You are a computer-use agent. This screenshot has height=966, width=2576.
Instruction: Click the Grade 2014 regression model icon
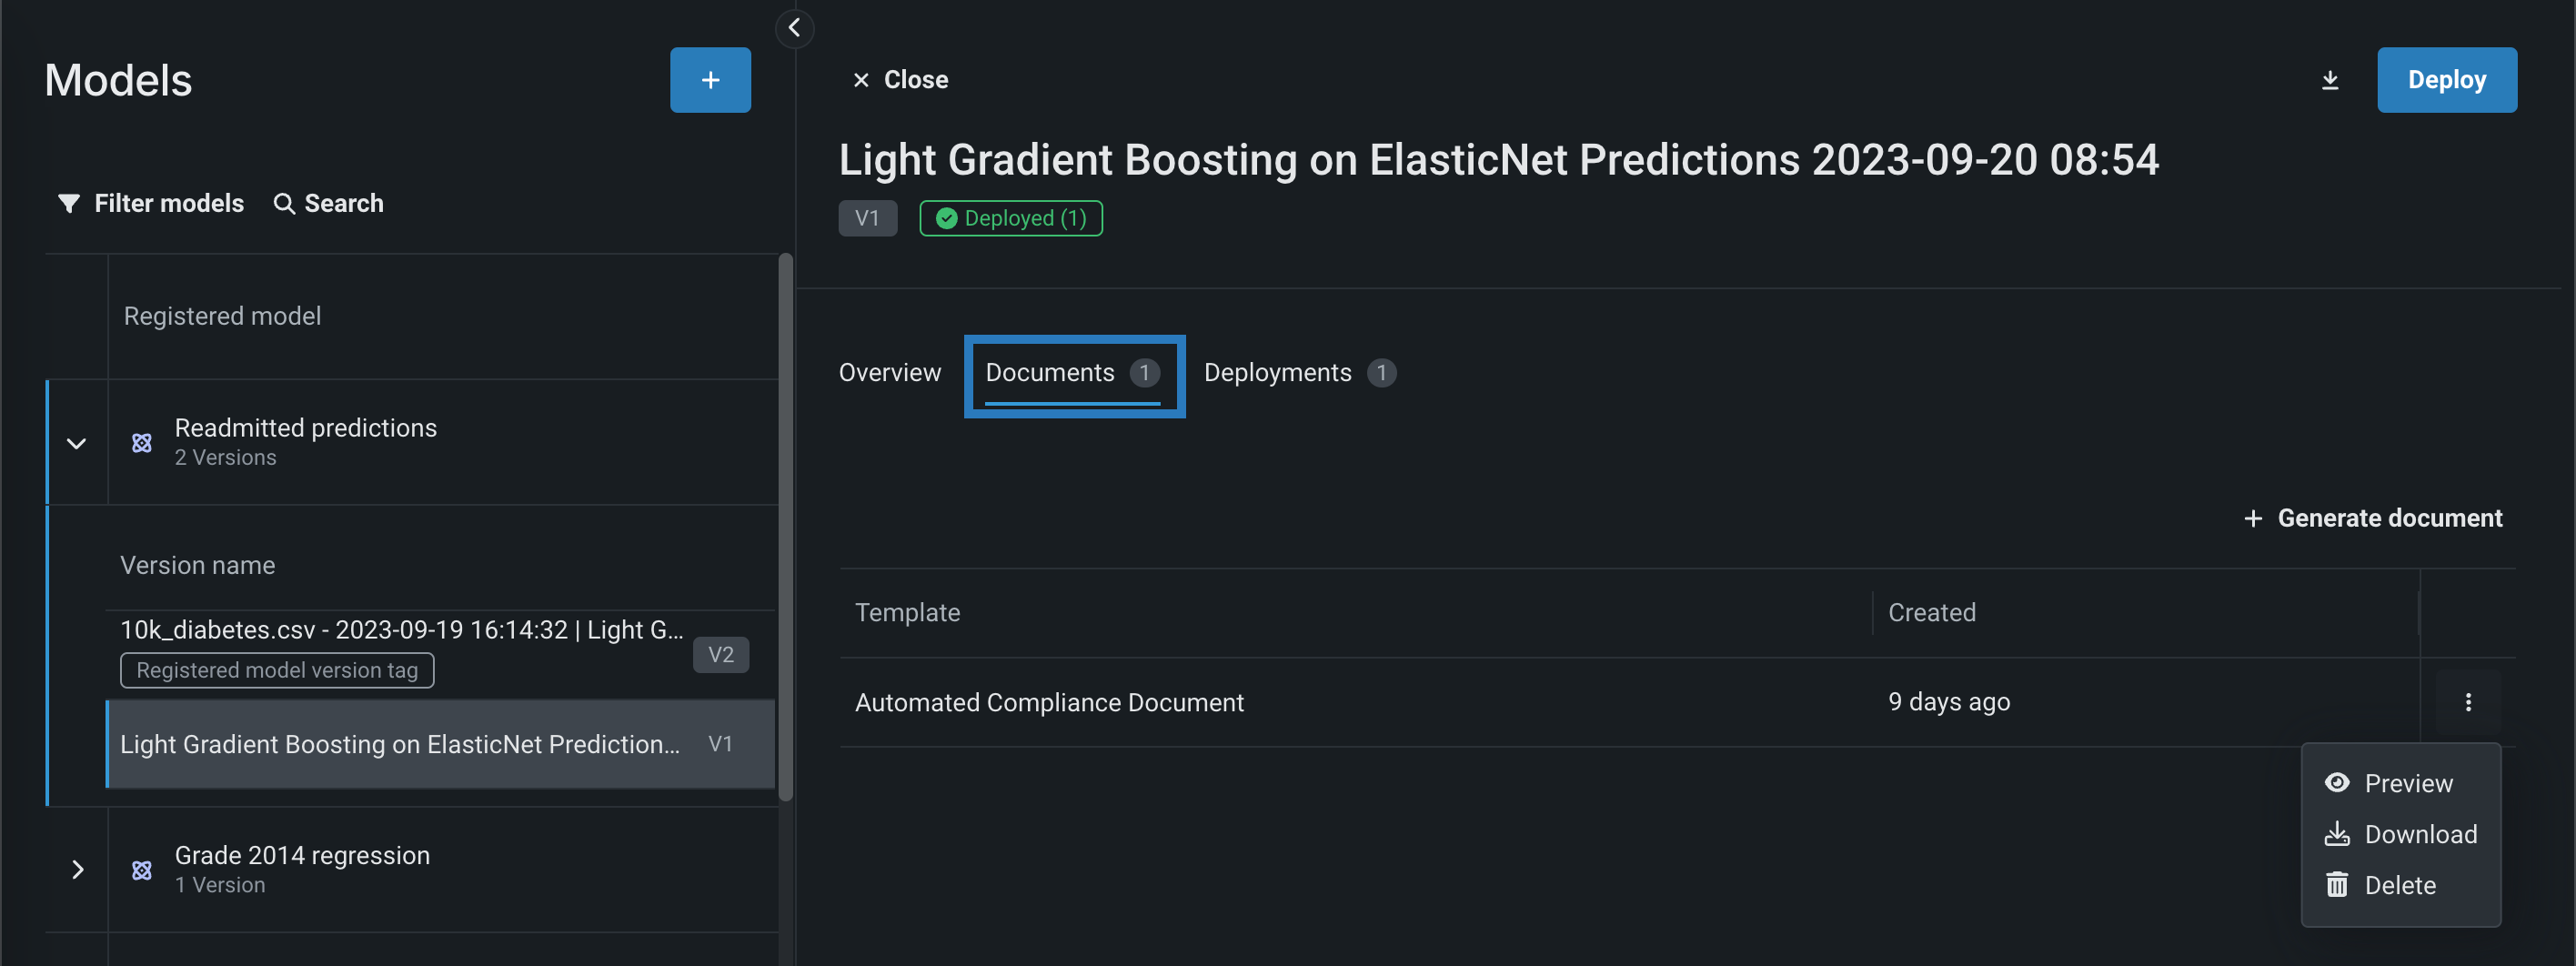point(142,870)
